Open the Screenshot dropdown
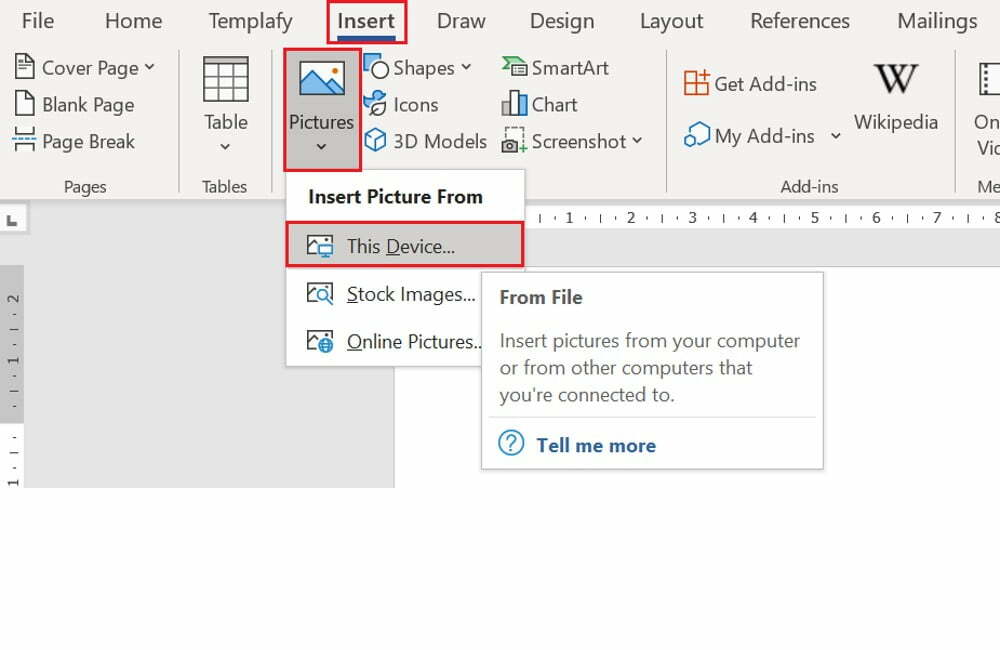This screenshot has width=1000, height=650. click(x=637, y=141)
